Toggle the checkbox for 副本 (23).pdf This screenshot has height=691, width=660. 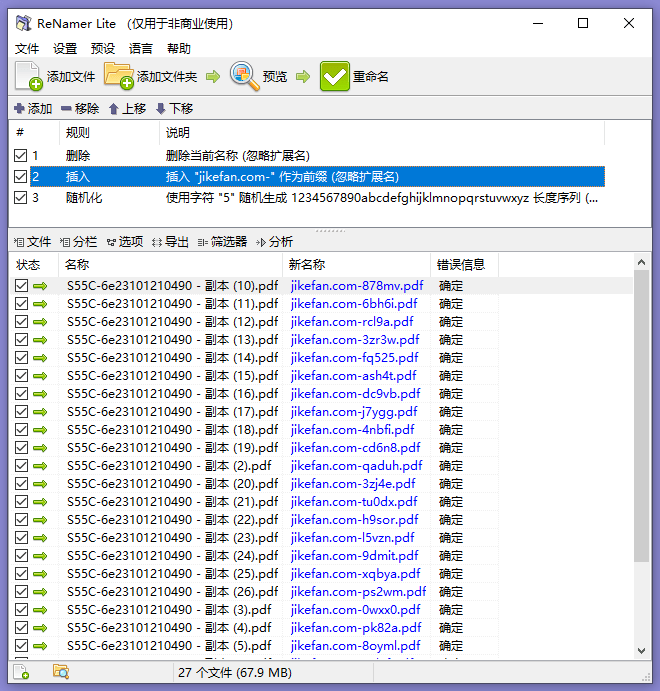[21, 538]
